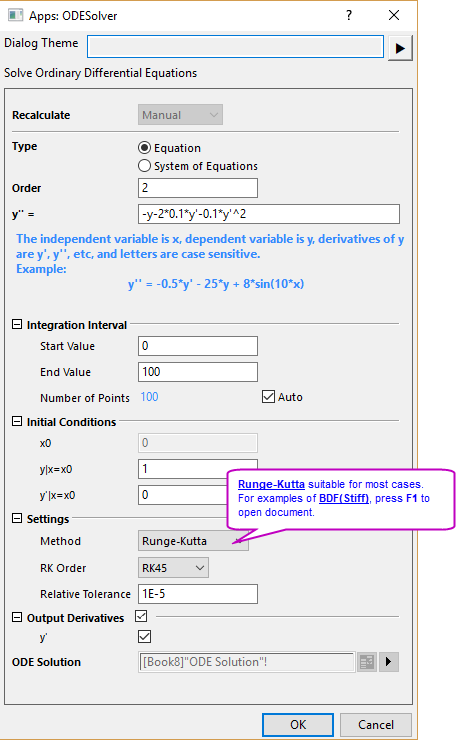Click the y'|x=x0 initial value field
This screenshot has width=461, height=740.
[x=183, y=495]
